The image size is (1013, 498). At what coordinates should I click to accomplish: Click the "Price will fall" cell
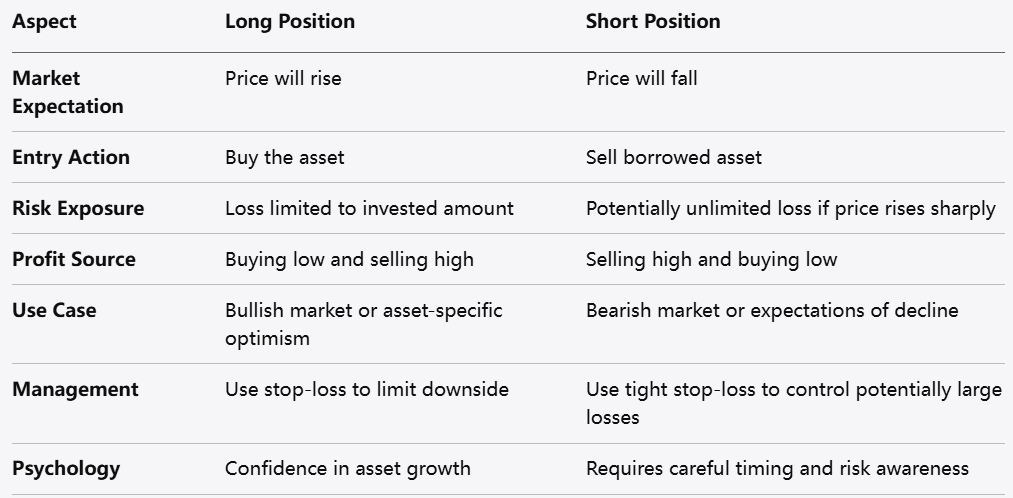[x=641, y=78]
